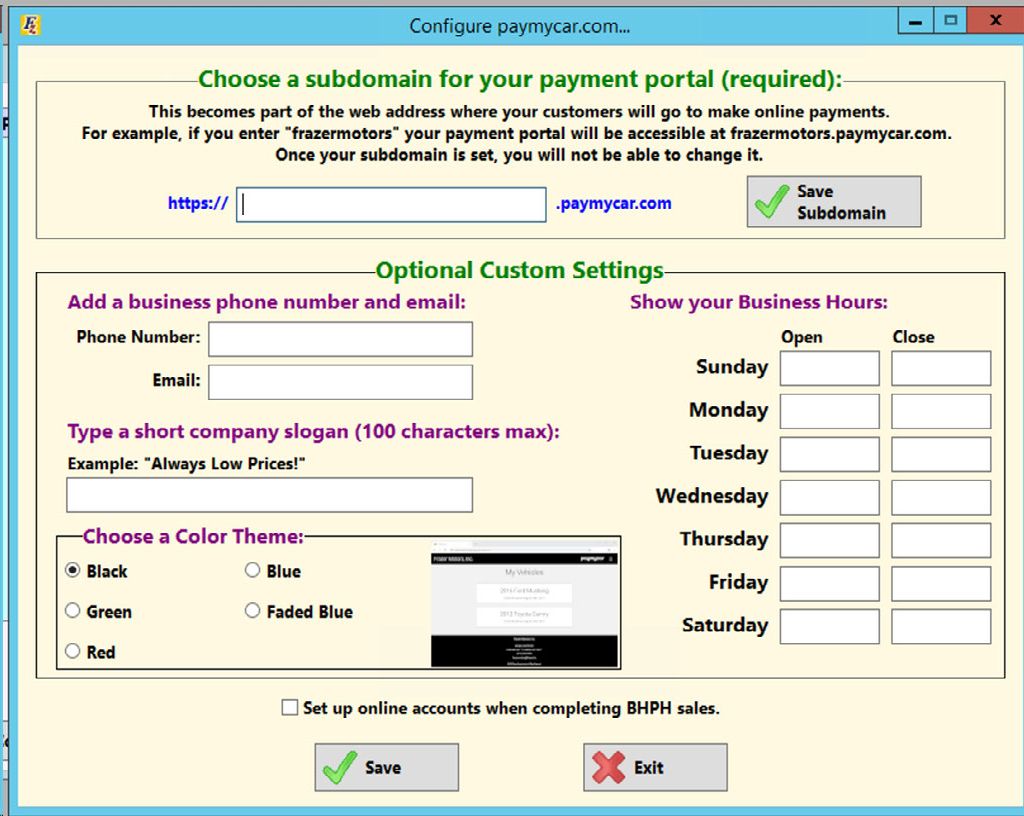This screenshot has height=816, width=1024.
Task: Click the "https://" prefix text
Action: [198, 204]
